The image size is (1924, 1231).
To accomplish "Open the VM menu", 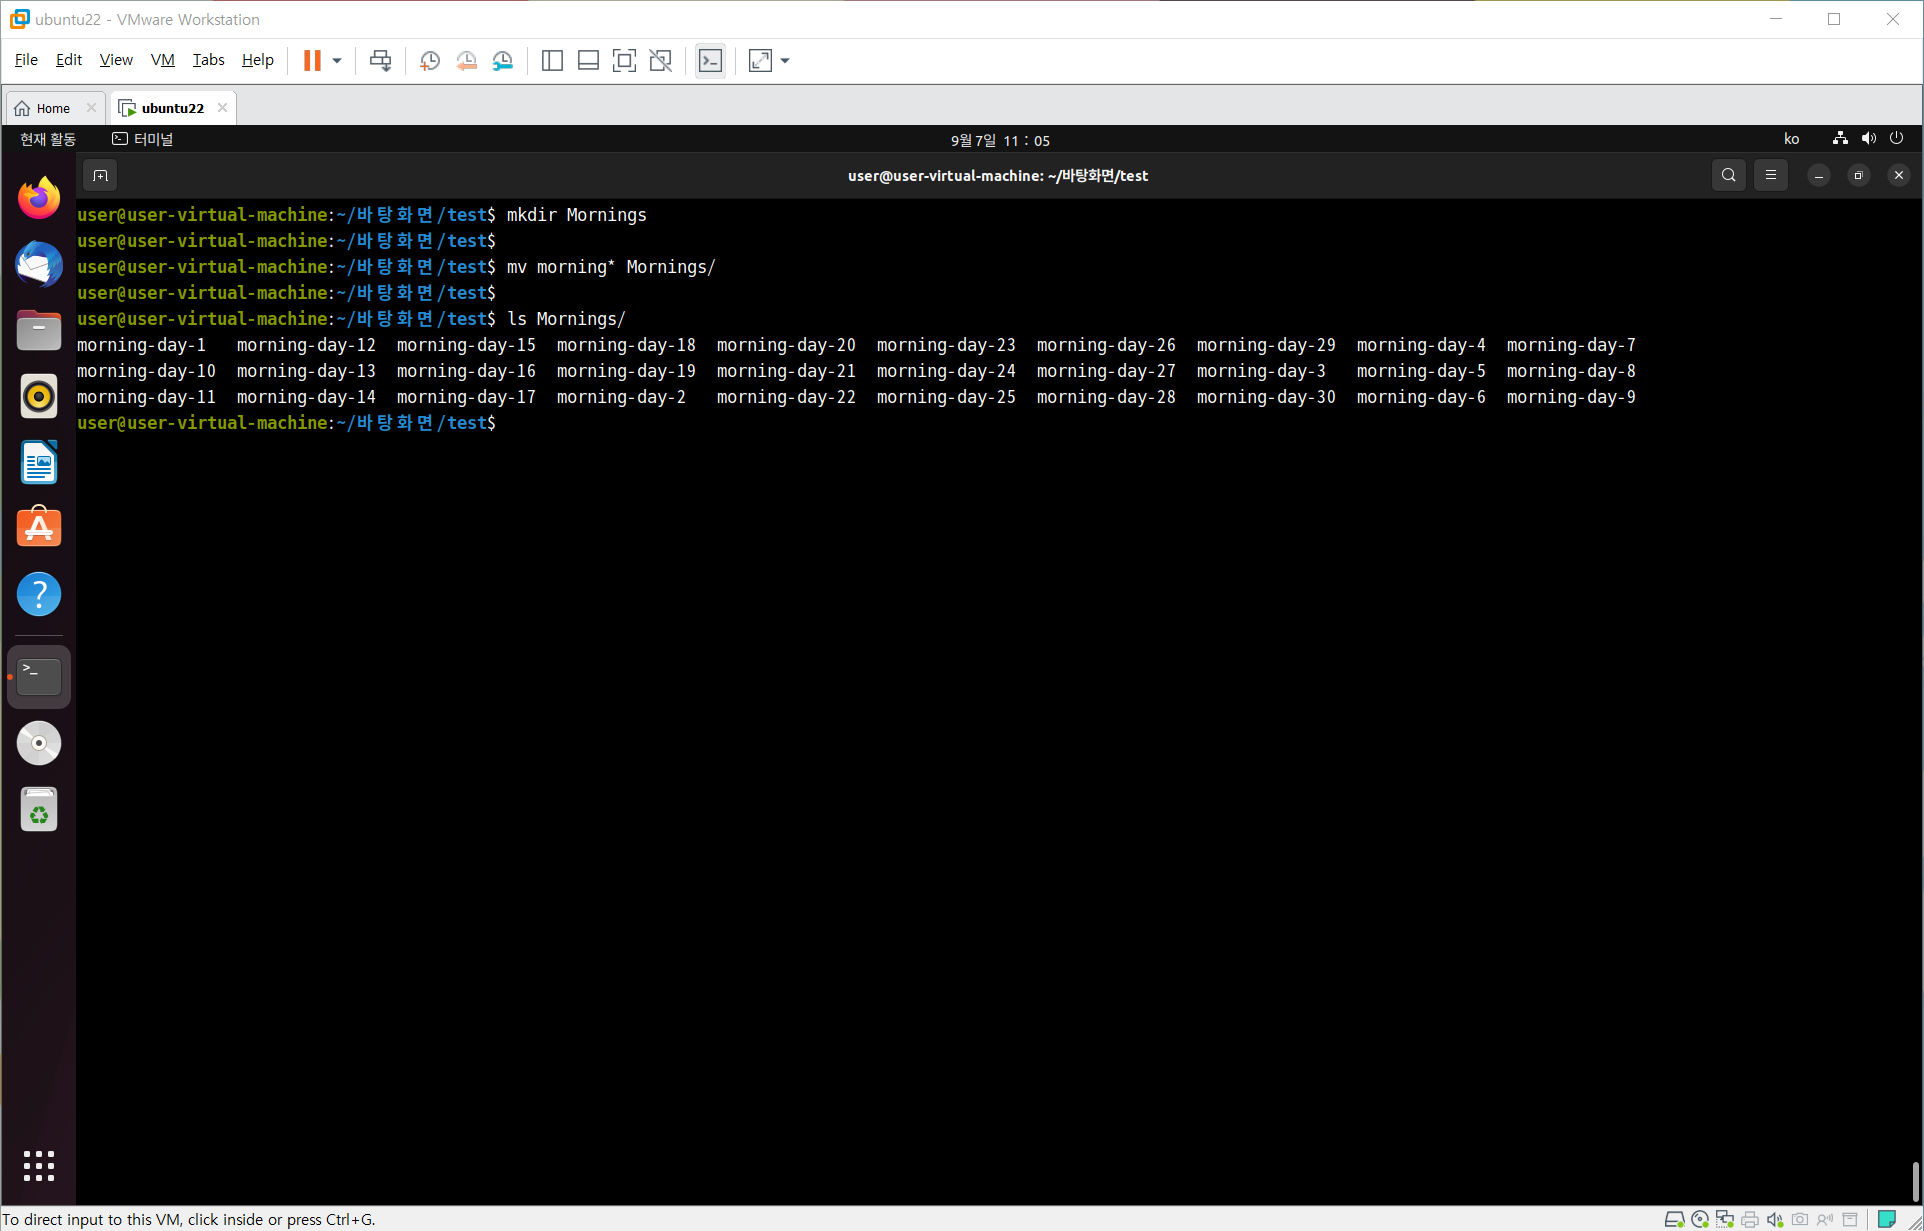I will pos(162,60).
